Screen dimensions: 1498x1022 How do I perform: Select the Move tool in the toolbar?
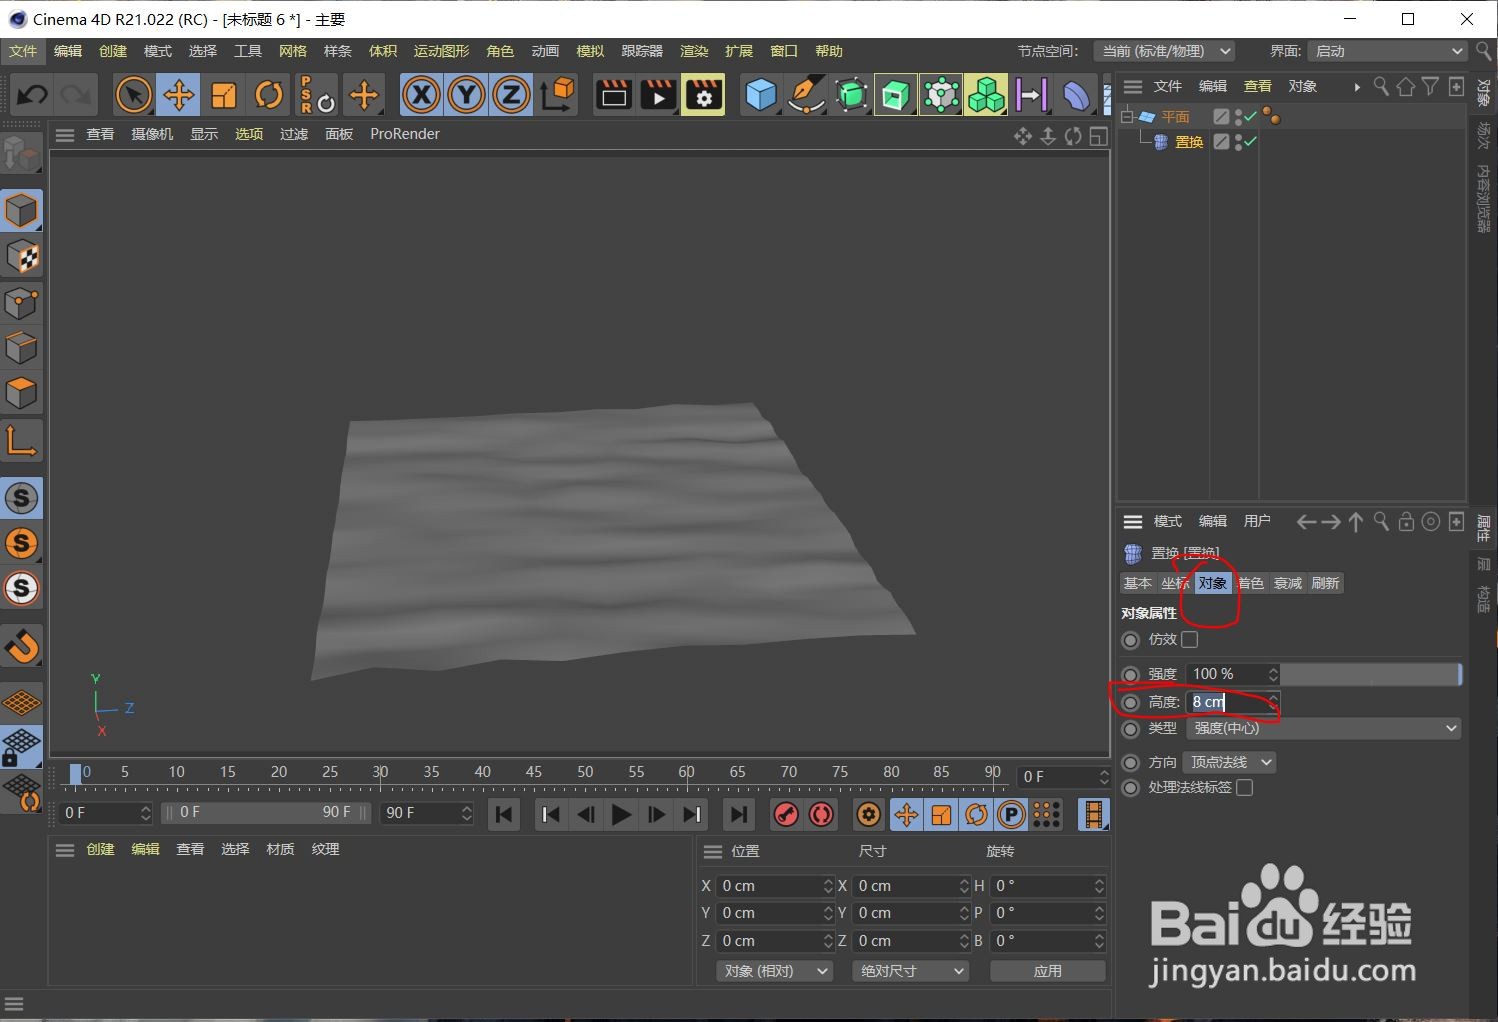(178, 94)
